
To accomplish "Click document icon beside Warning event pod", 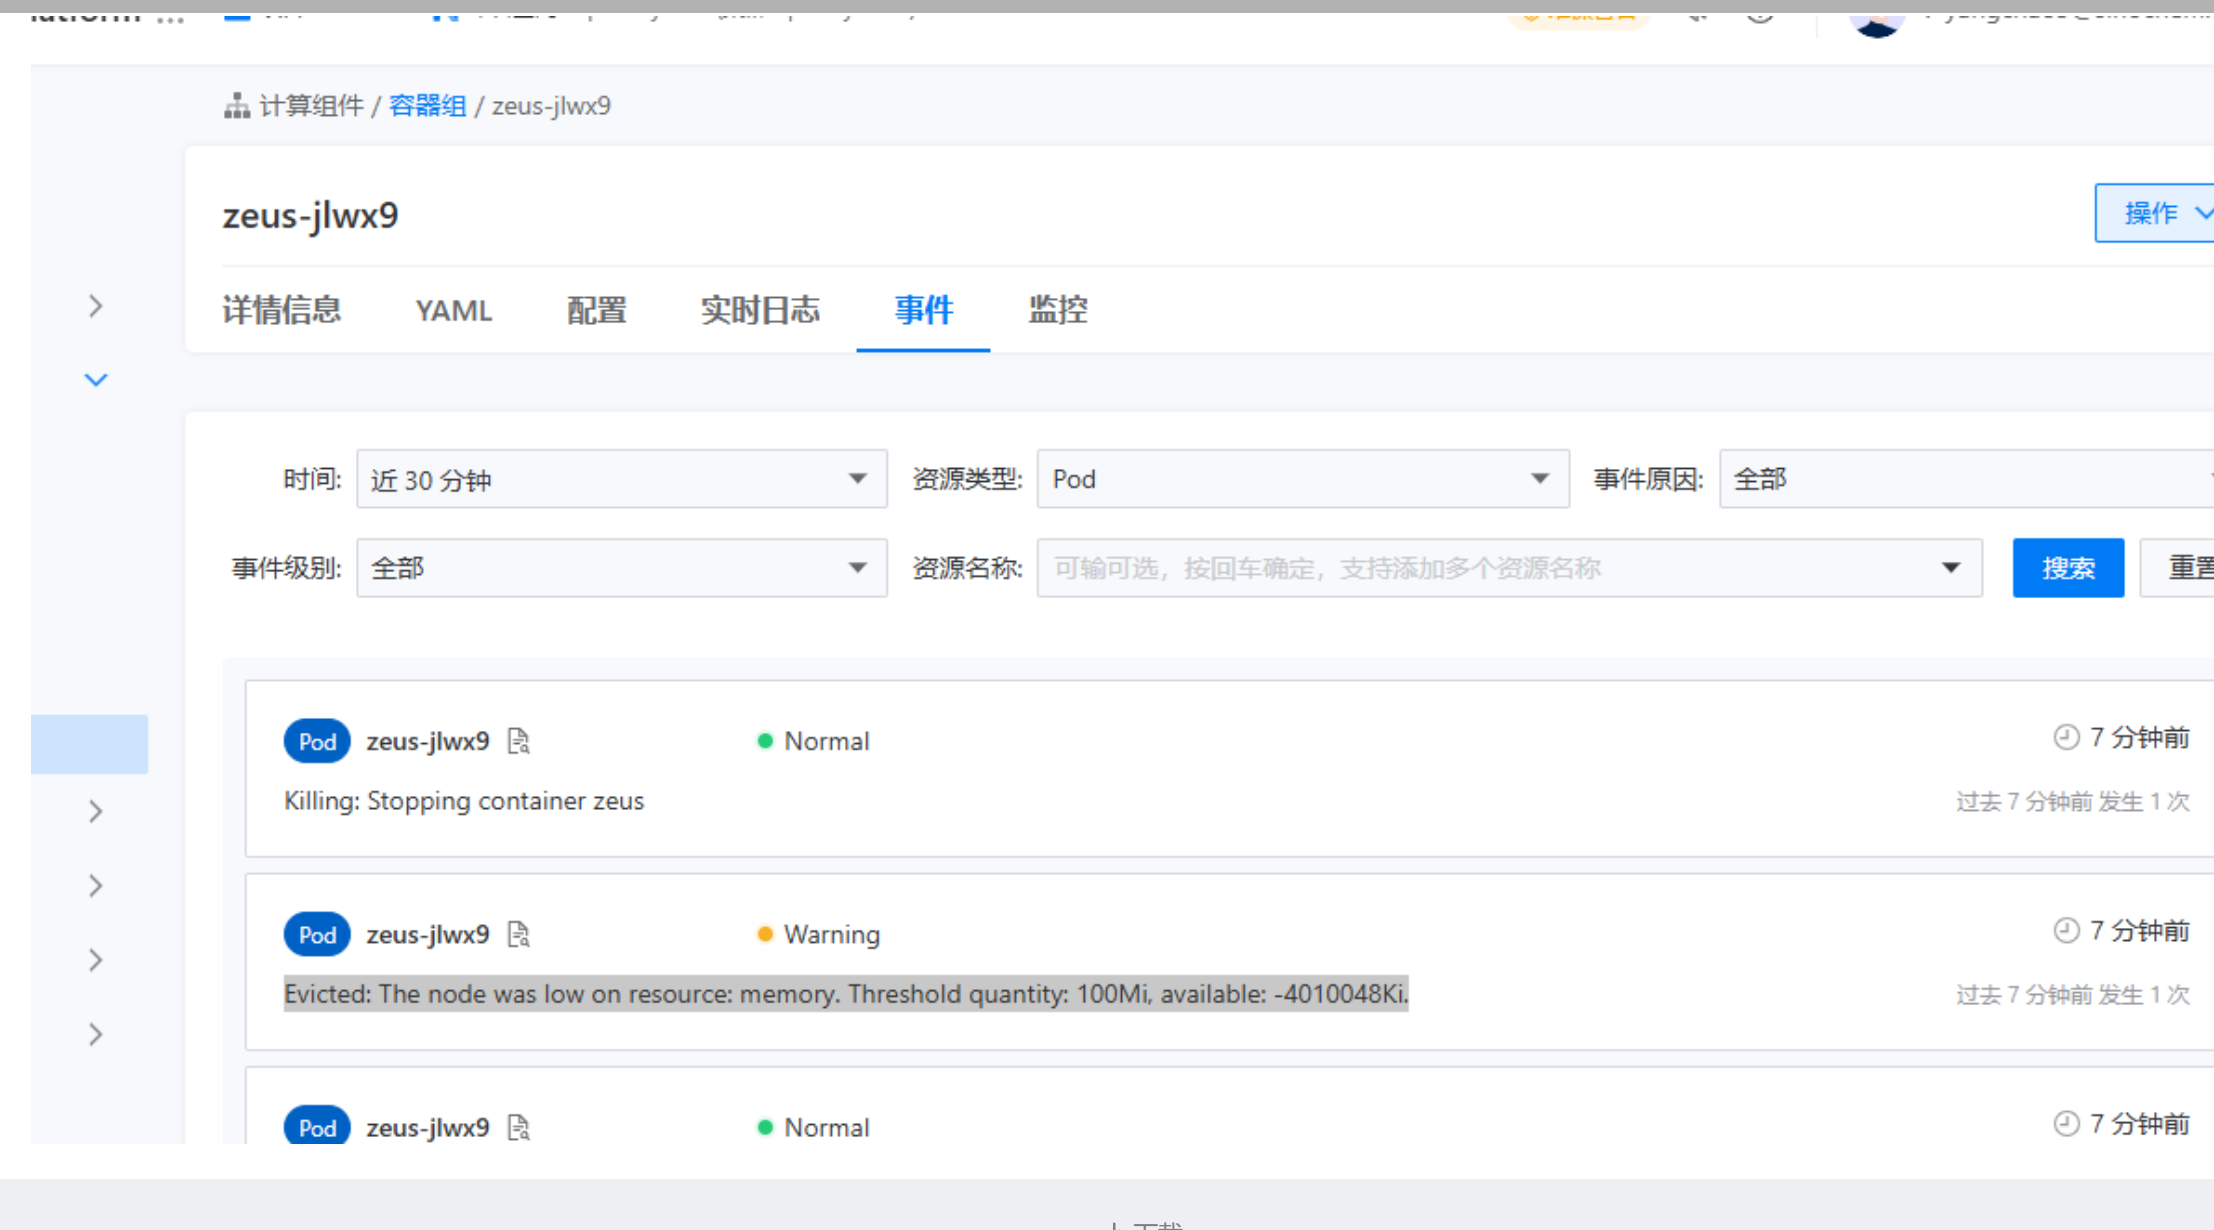I will coord(518,934).
